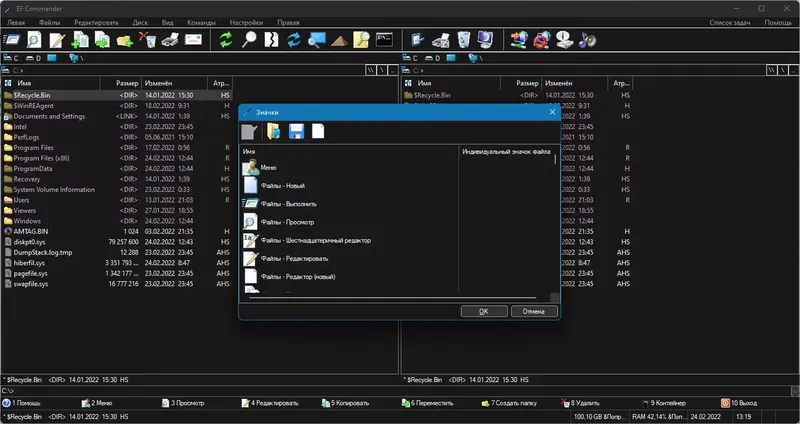Click the yellow note magnifier toolbar icon
The width and height of the screenshot is (800, 424).
pyautogui.click(x=361, y=40)
